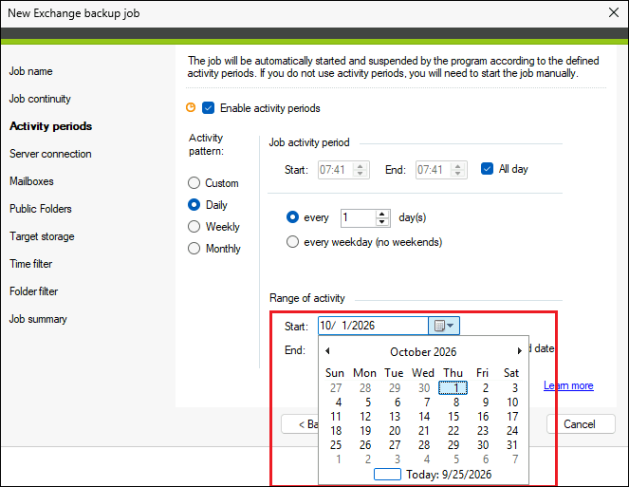The width and height of the screenshot is (629, 487).
Task: Select October 4 in the calendar
Action: pyautogui.click(x=339, y=402)
